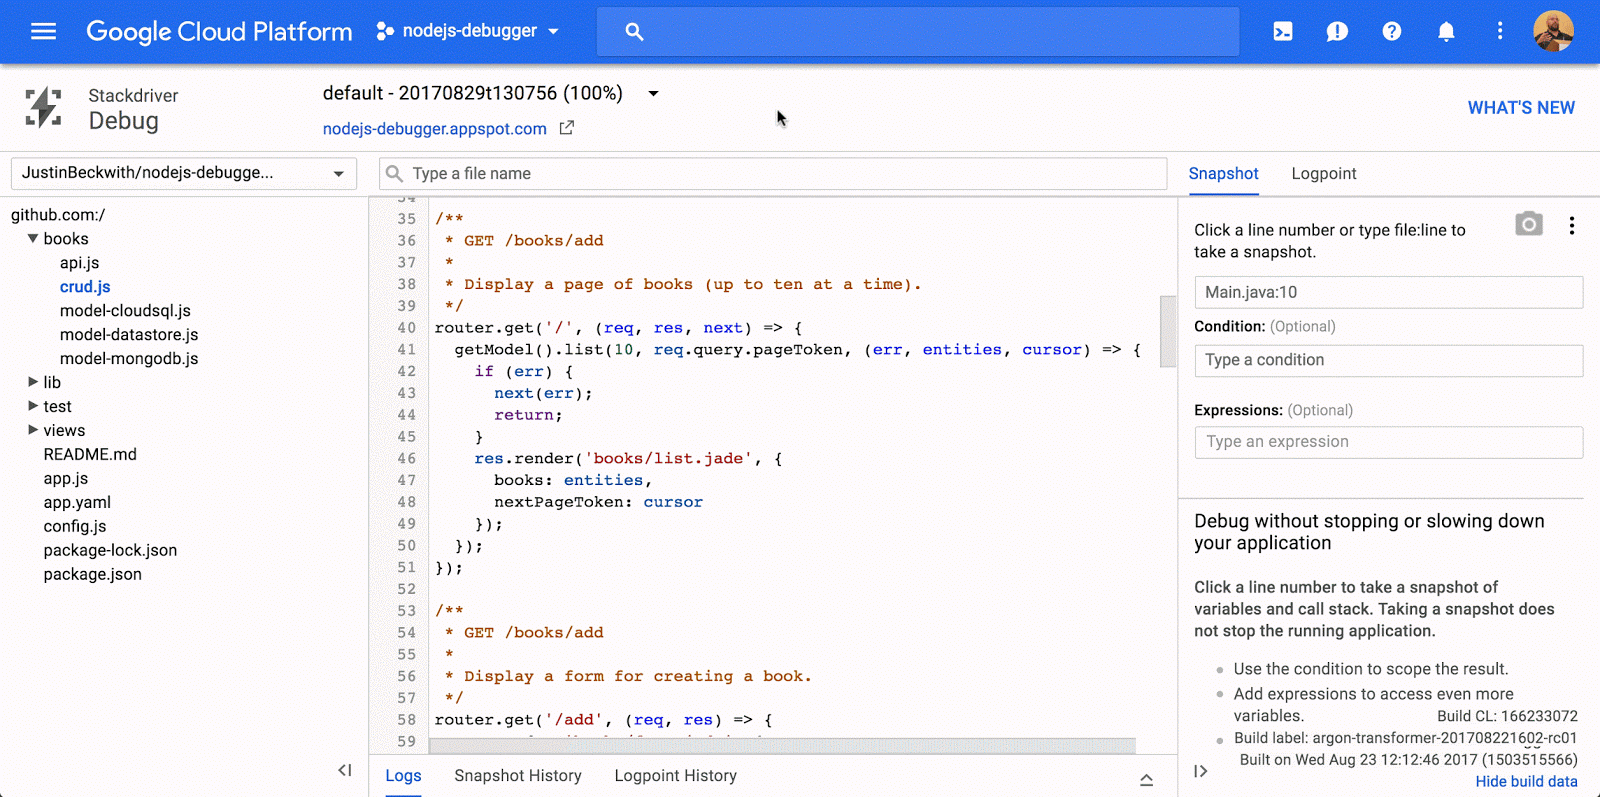Open the default version dropdown arrow
Viewport: 1600px width, 797px height.
[x=653, y=93]
